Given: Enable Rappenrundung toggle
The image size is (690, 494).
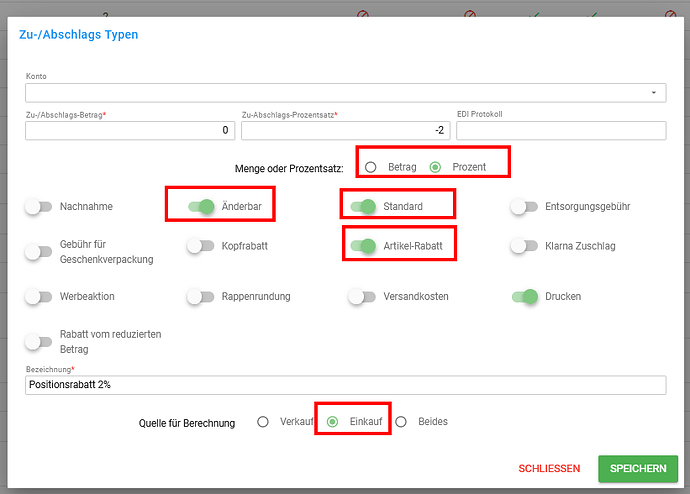Looking at the screenshot, I should pos(201,296).
